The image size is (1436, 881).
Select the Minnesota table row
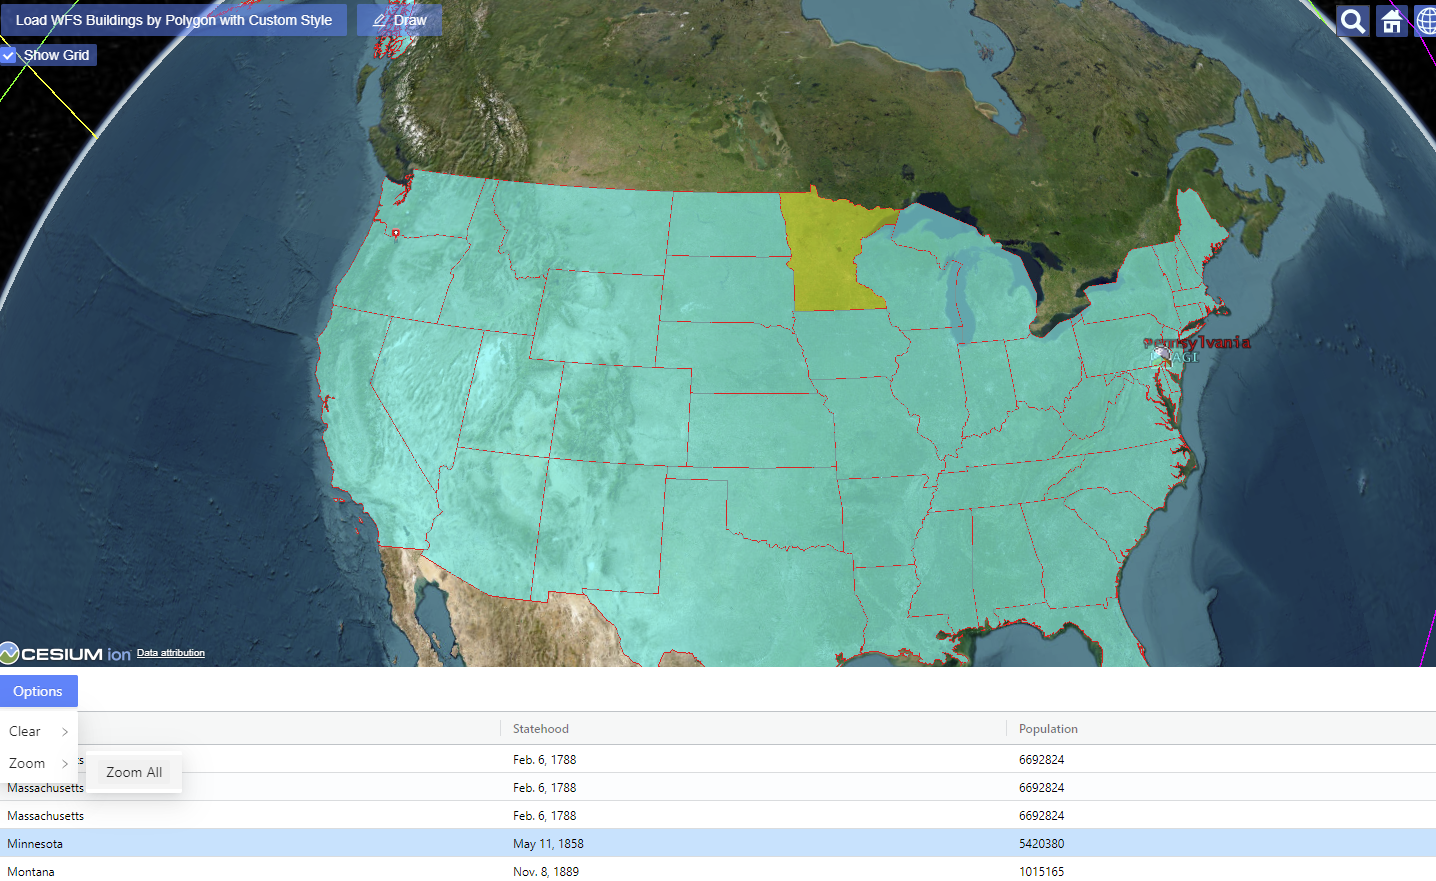[718, 843]
